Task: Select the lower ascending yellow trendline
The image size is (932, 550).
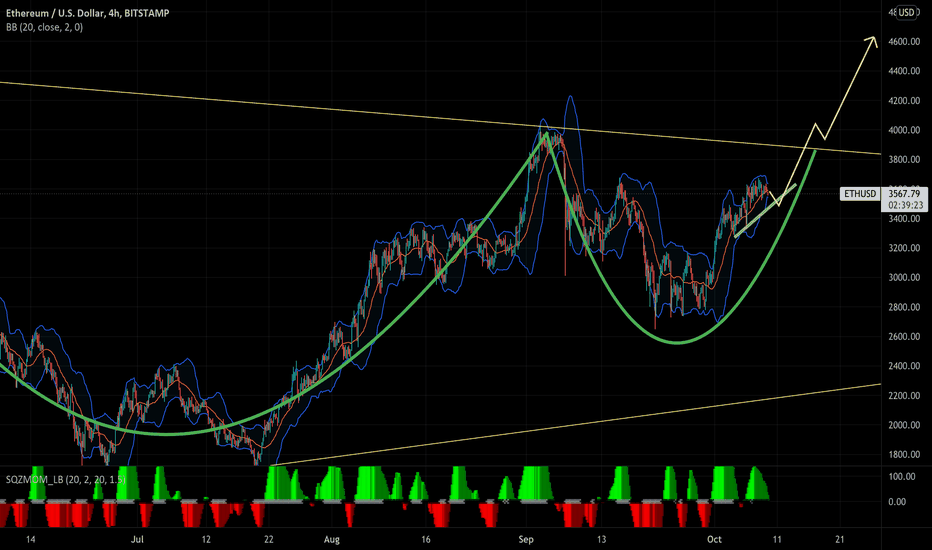Action: pos(575,425)
